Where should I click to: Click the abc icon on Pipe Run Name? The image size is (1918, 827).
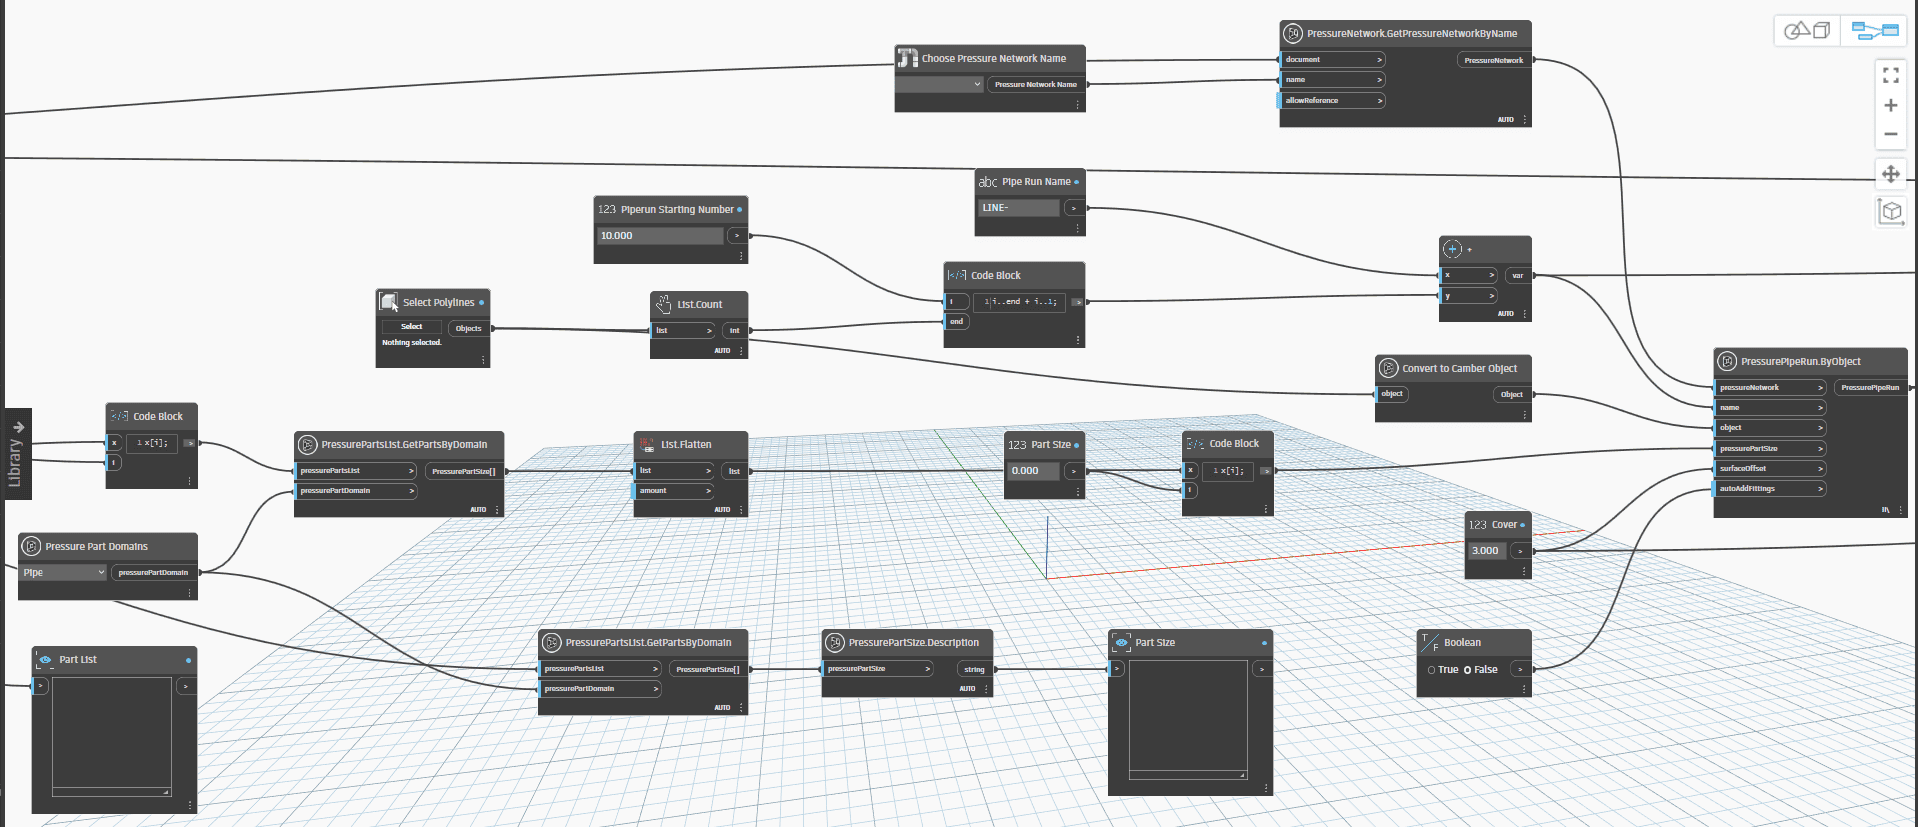(988, 182)
